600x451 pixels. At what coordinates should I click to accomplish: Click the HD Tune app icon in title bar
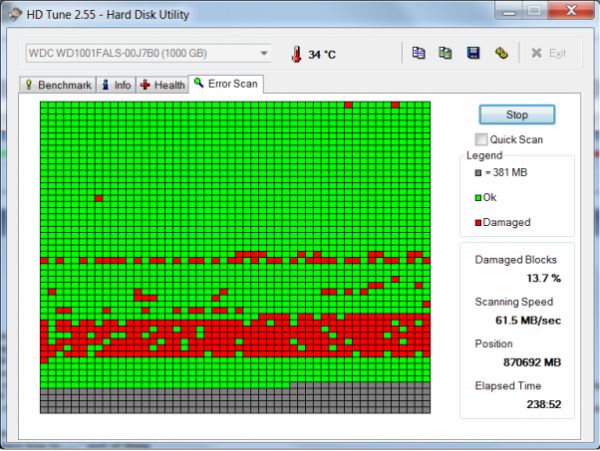pyautogui.click(x=15, y=14)
